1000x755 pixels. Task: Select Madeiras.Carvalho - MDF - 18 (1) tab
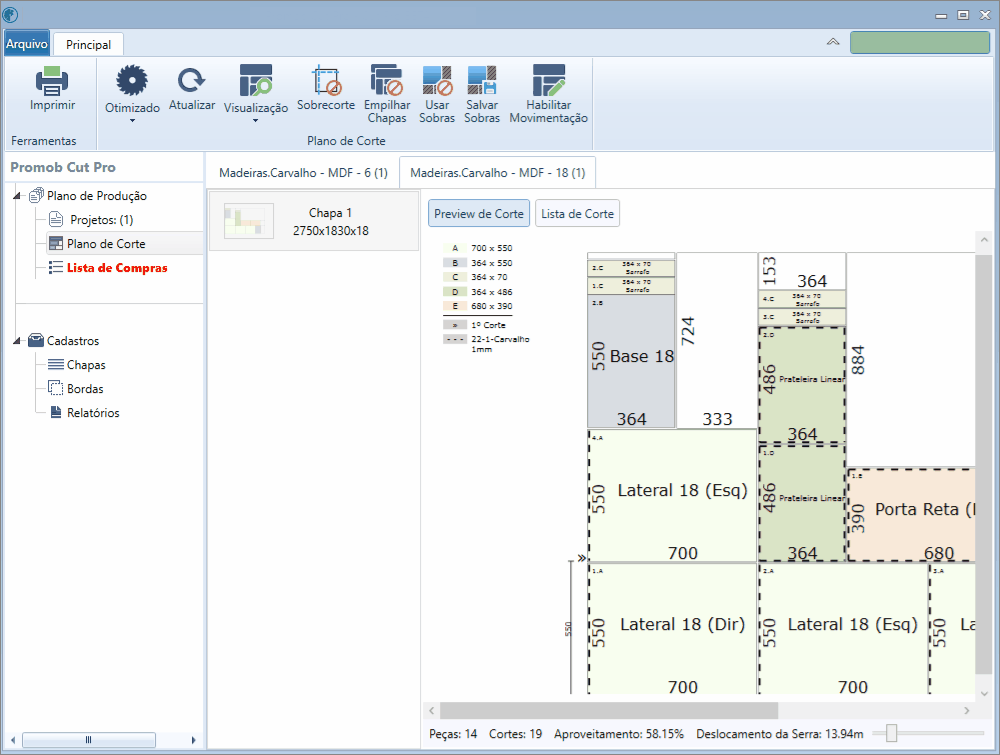[x=497, y=173]
